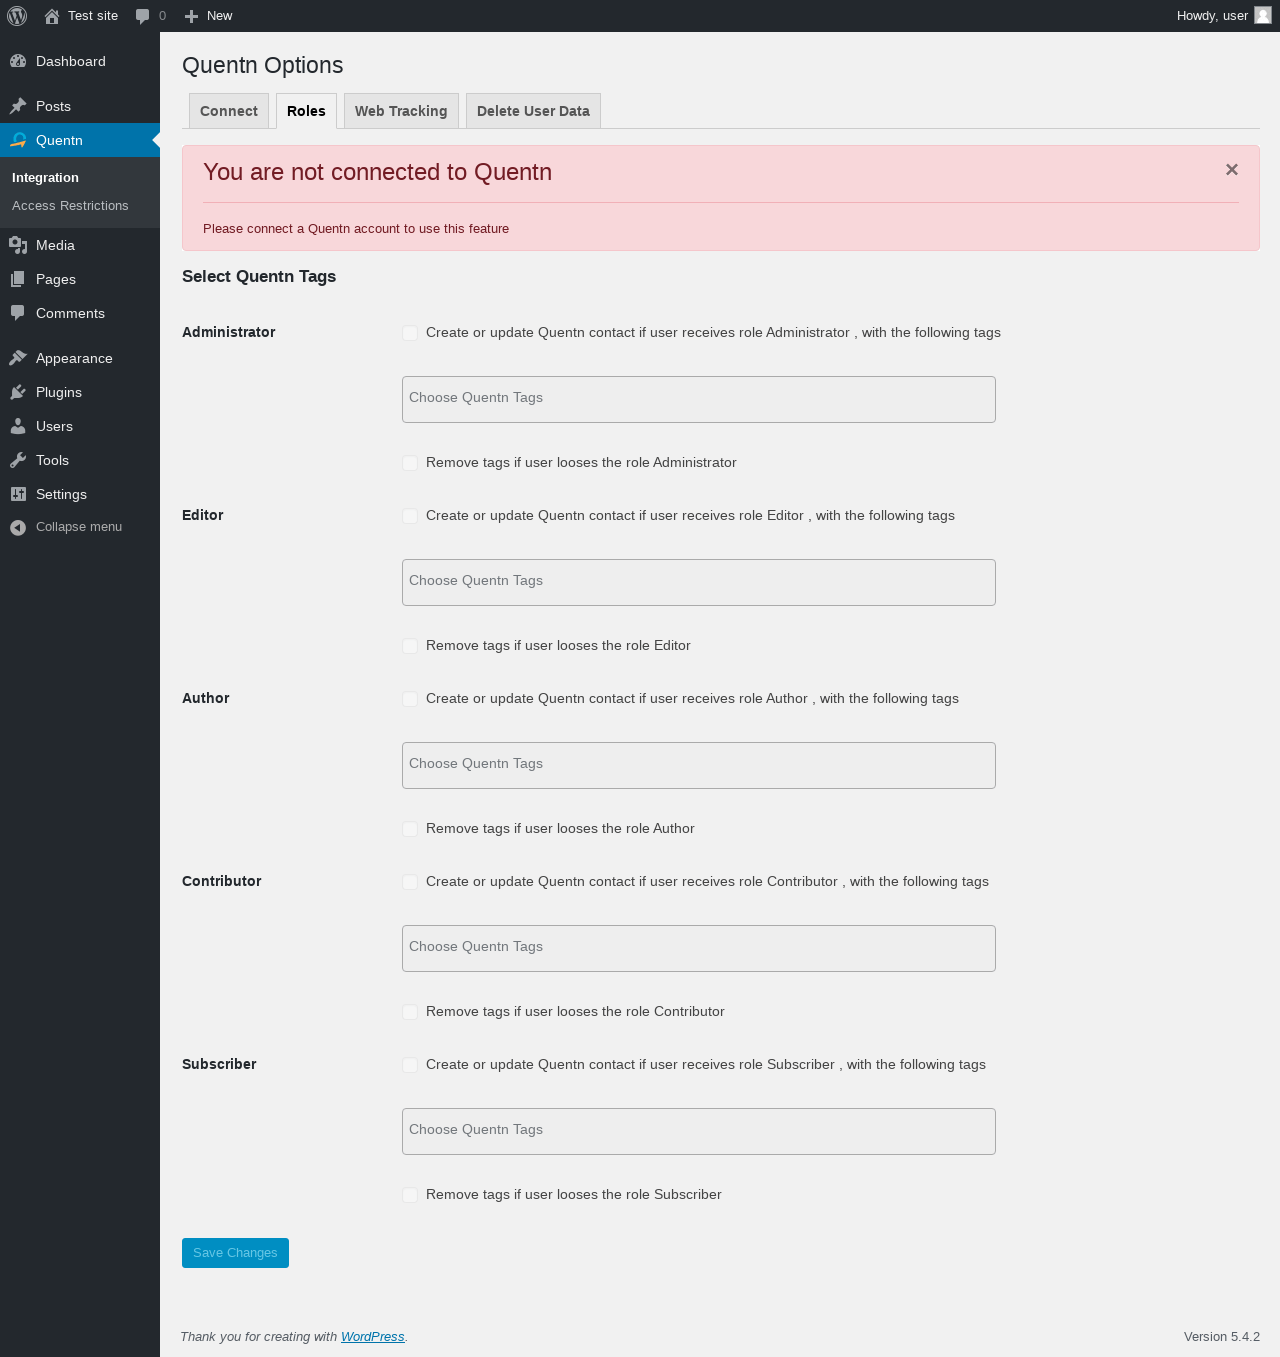The image size is (1280, 1357).
Task: Open Dashboard from the sidebar
Action: tap(70, 61)
